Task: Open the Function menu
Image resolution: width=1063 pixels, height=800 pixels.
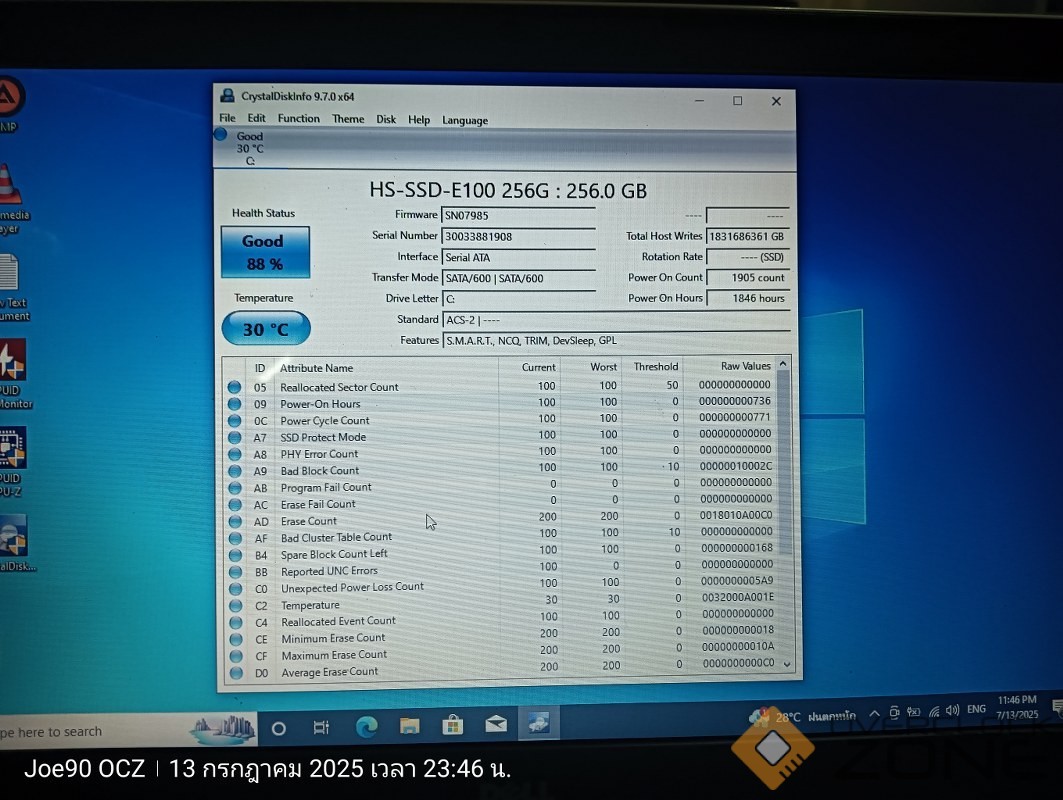Action: point(298,119)
